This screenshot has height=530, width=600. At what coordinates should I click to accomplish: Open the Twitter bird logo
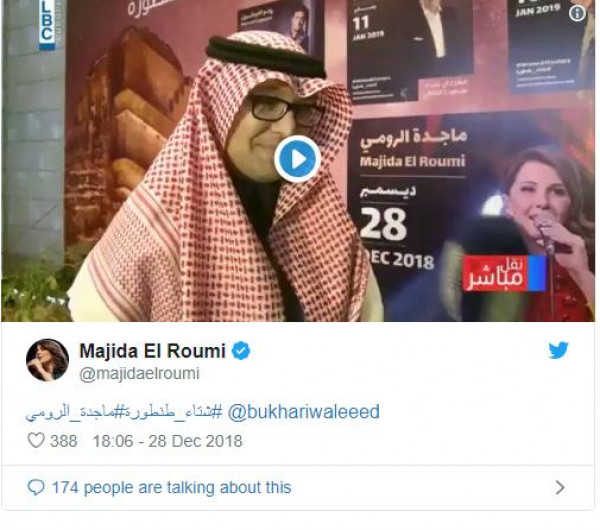[x=558, y=350]
